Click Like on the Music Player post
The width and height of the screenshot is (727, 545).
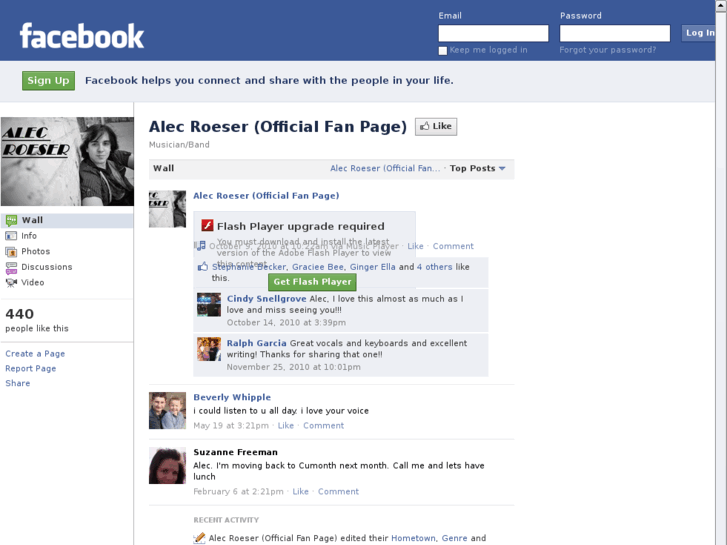click(x=415, y=246)
